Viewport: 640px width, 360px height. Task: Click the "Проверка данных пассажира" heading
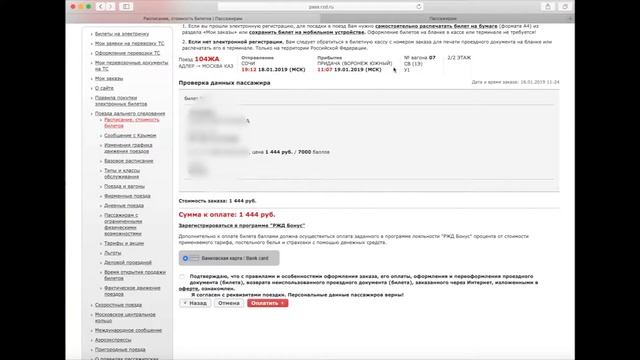tap(224, 83)
